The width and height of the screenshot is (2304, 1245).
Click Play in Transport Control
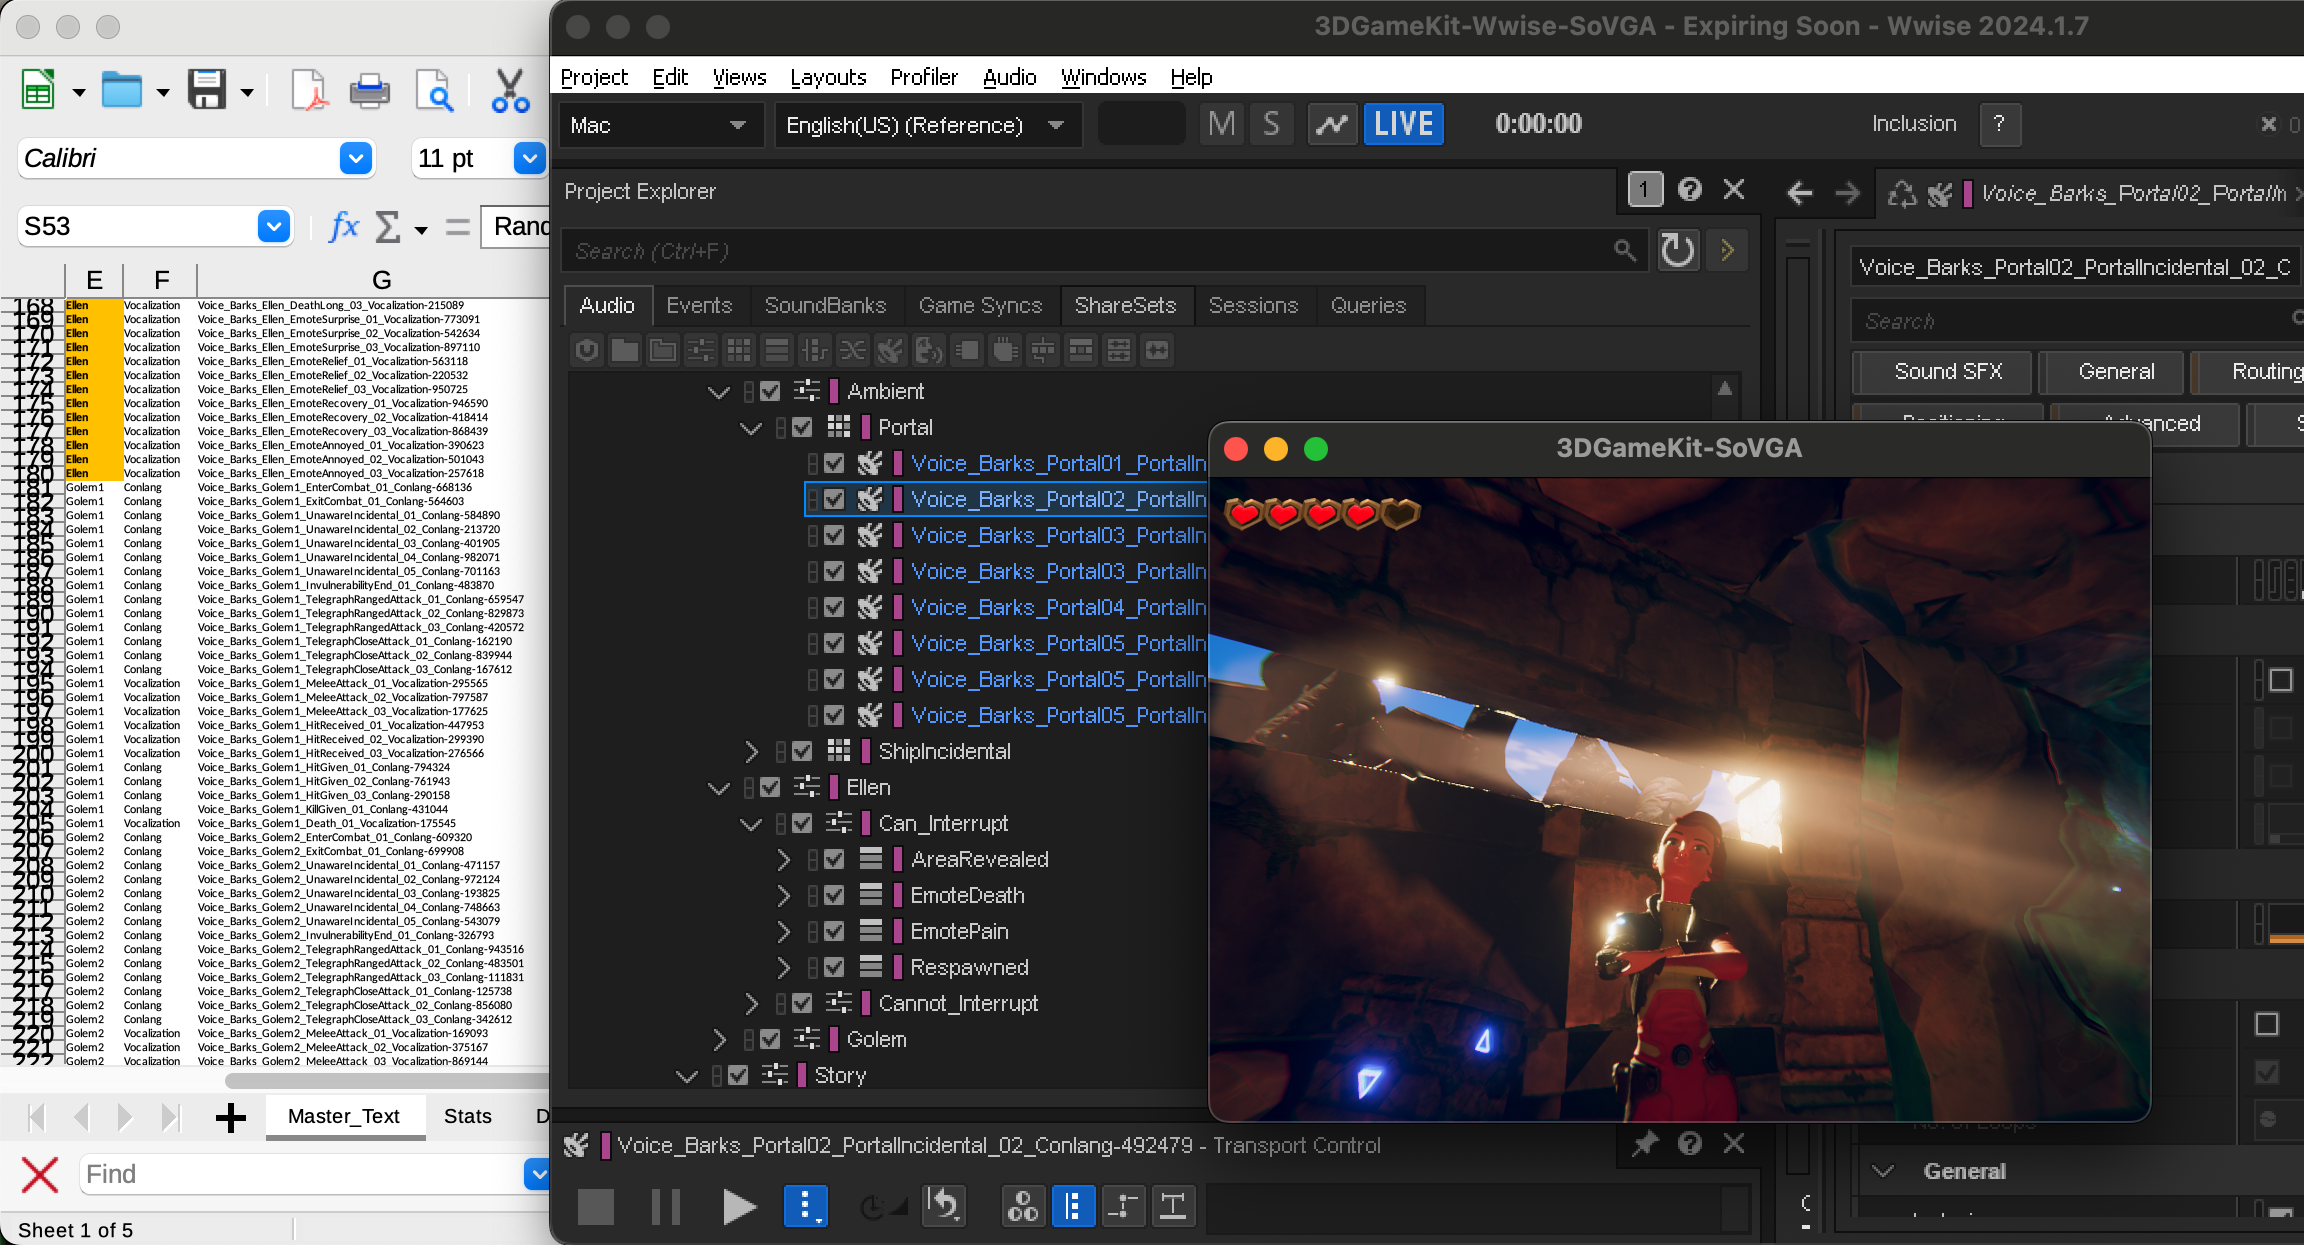click(x=738, y=1206)
